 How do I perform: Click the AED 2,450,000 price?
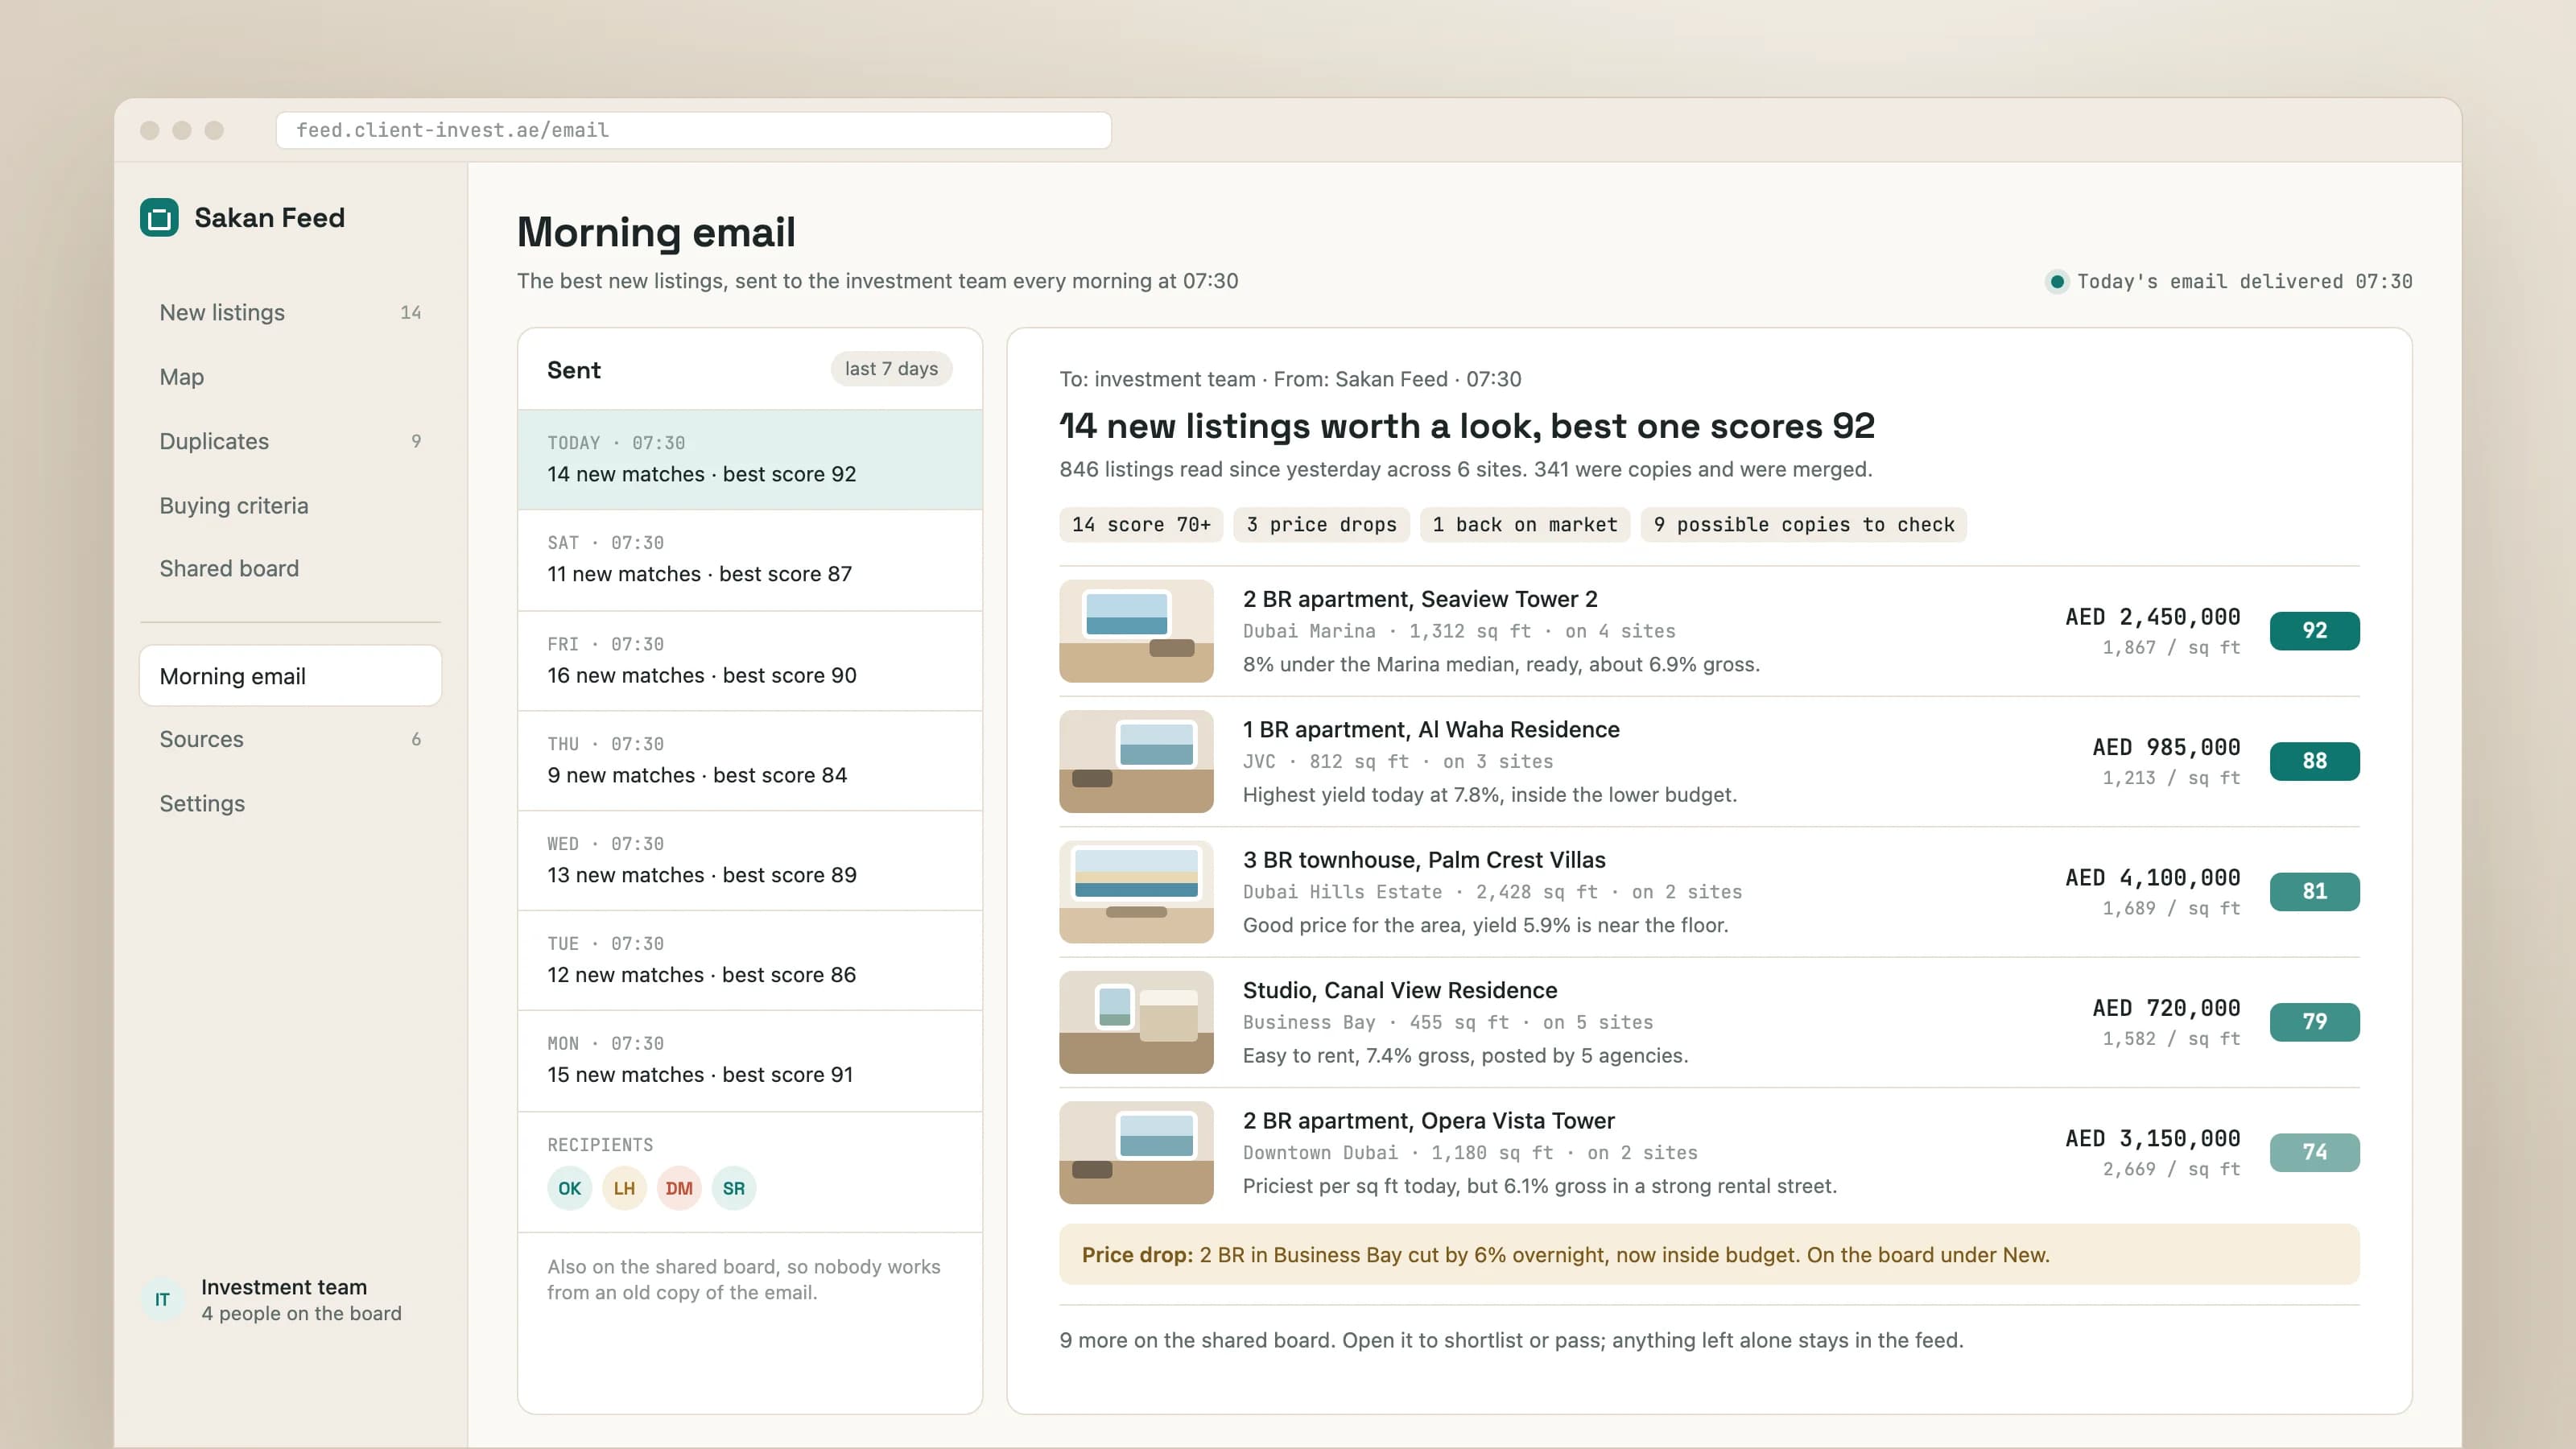pos(2153,617)
